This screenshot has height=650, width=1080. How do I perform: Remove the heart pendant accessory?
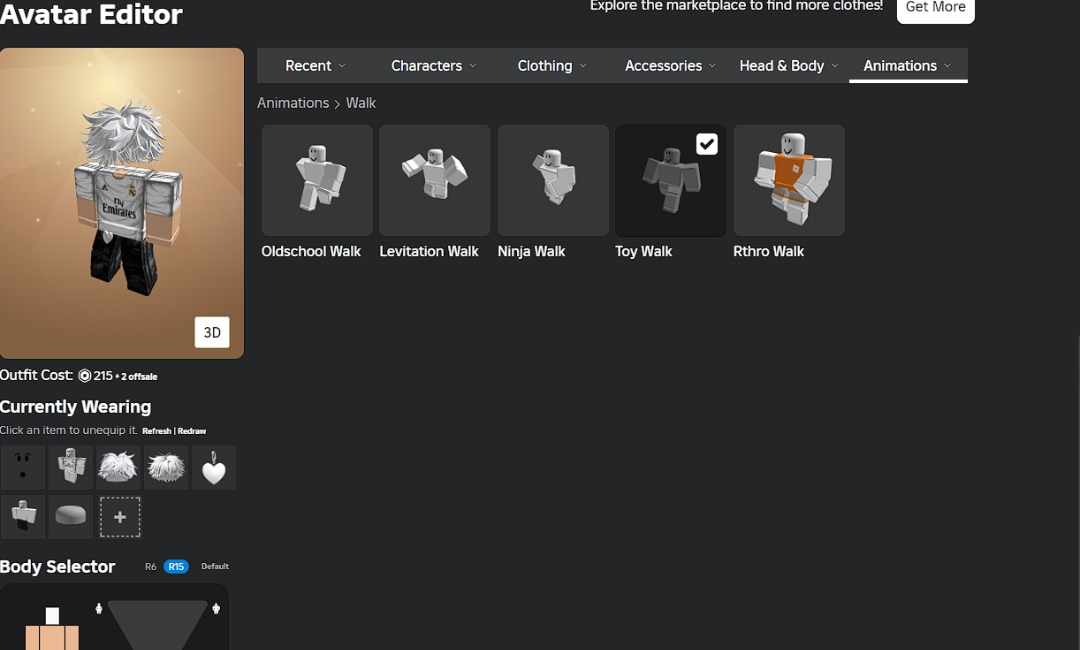213,467
